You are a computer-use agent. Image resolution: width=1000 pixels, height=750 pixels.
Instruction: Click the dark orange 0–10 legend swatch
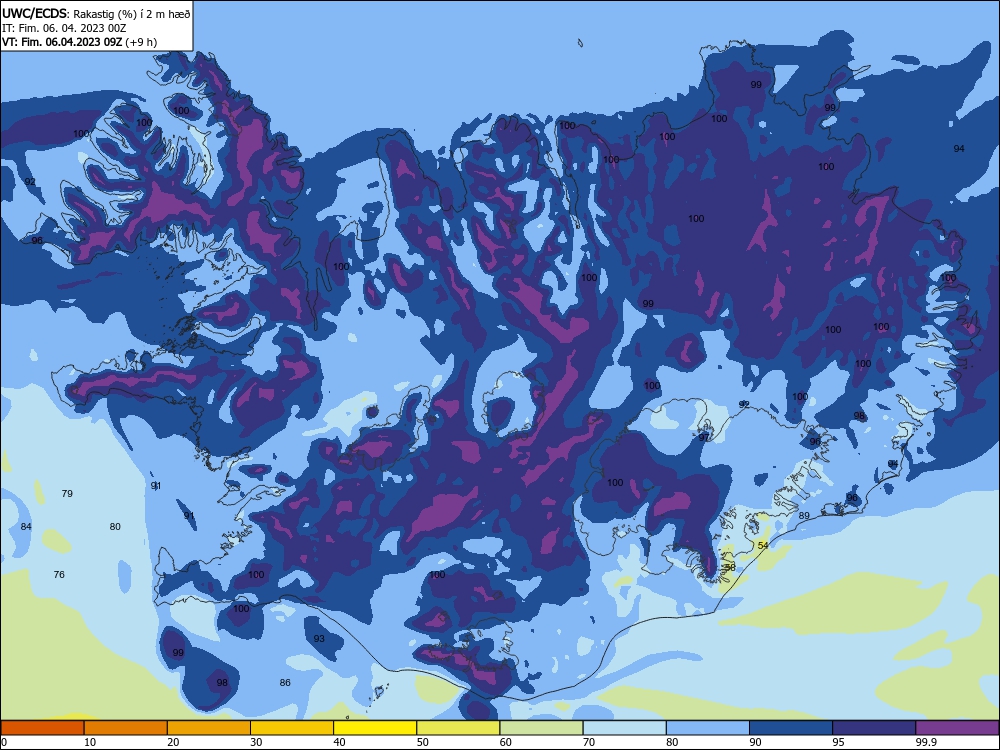[42, 728]
